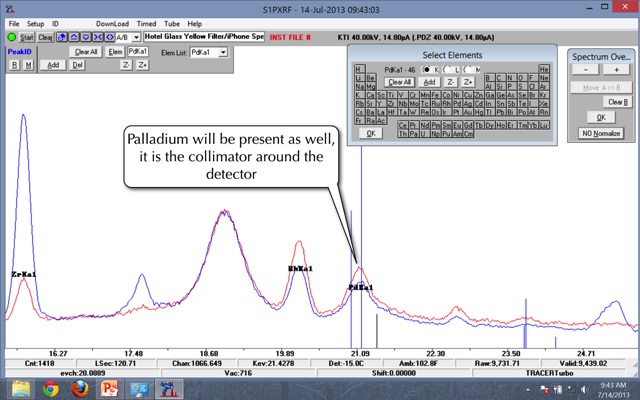The width and height of the screenshot is (640, 400).
Task: Select the L line radio button
Action: pyautogui.click(x=449, y=68)
